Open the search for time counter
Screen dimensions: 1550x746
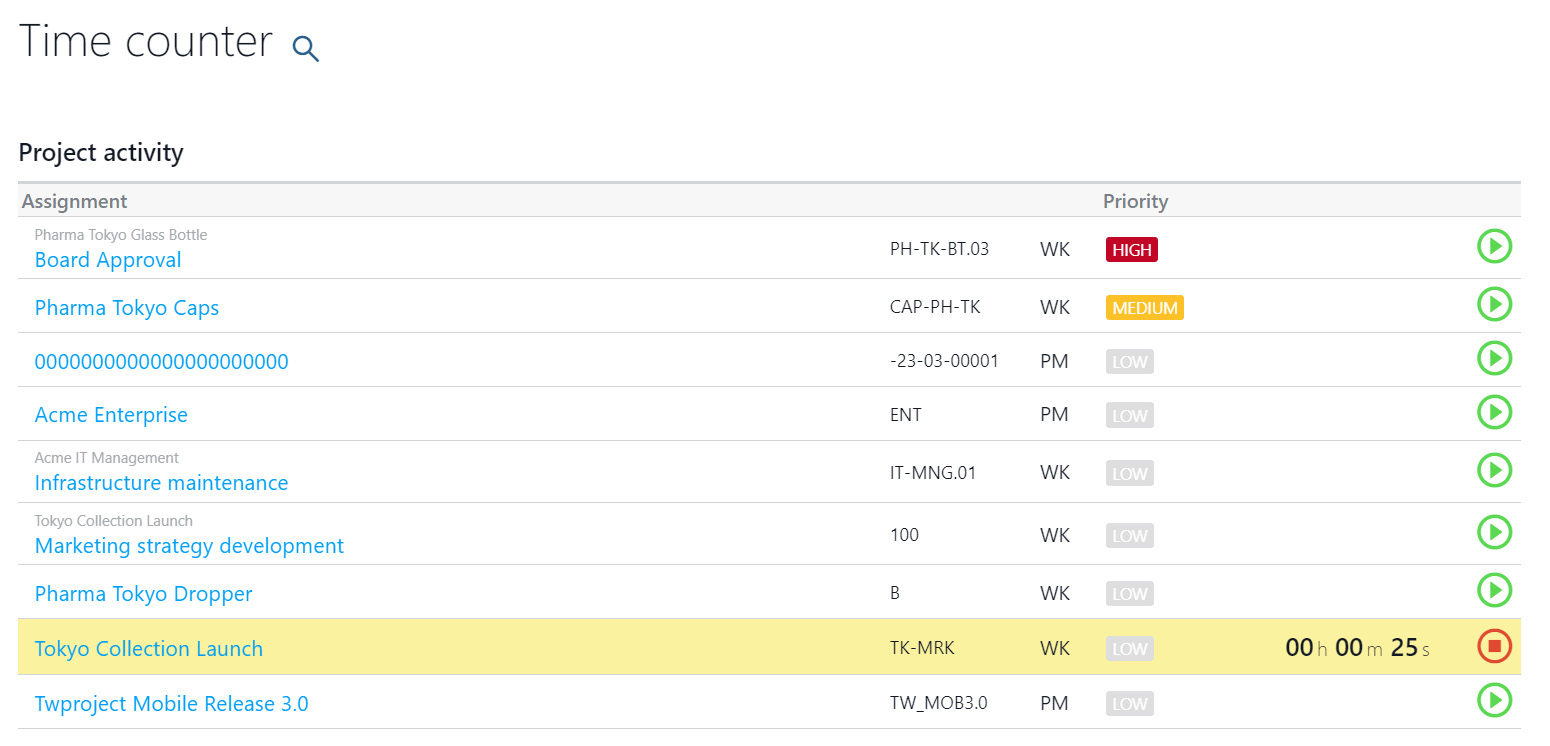304,47
